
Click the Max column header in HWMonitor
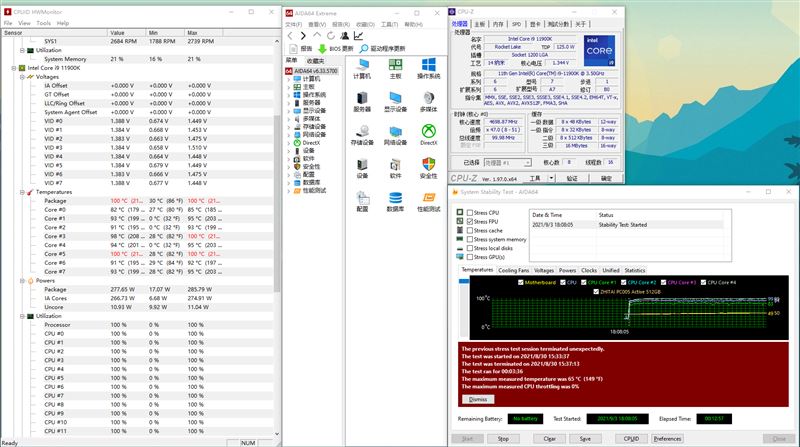204,33
